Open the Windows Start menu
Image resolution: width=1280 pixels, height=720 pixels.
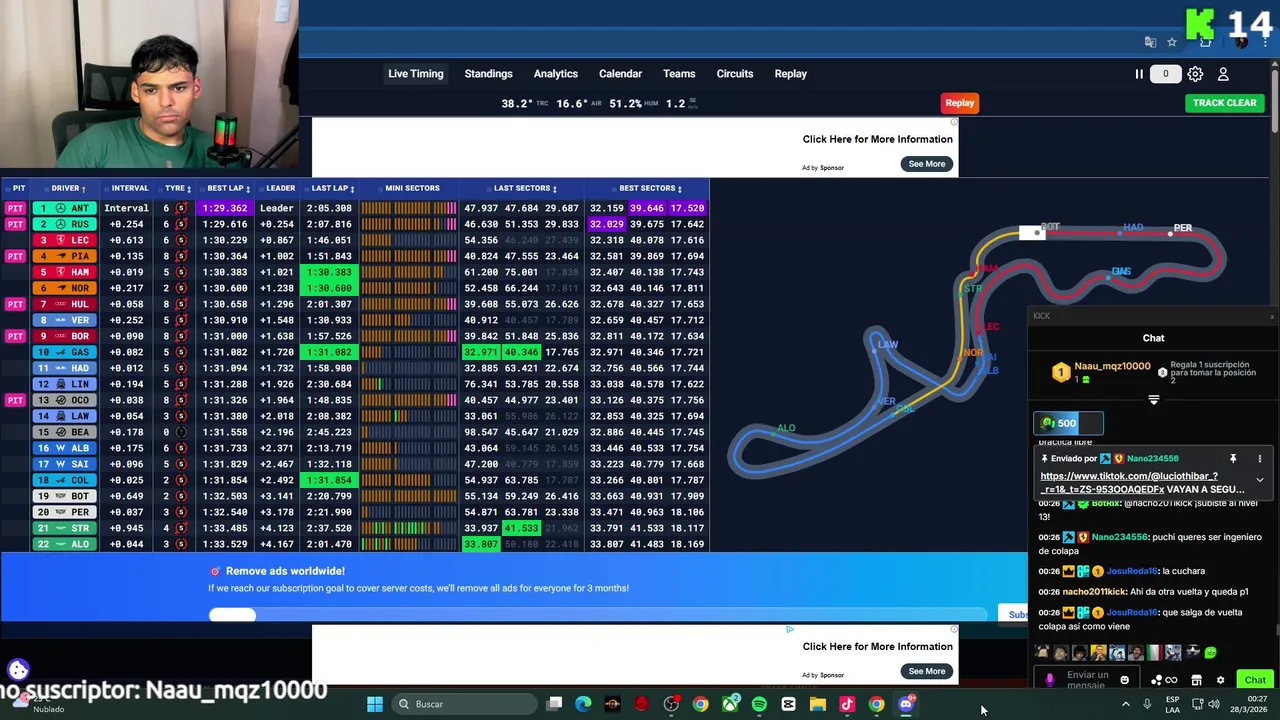pyautogui.click(x=374, y=704)
